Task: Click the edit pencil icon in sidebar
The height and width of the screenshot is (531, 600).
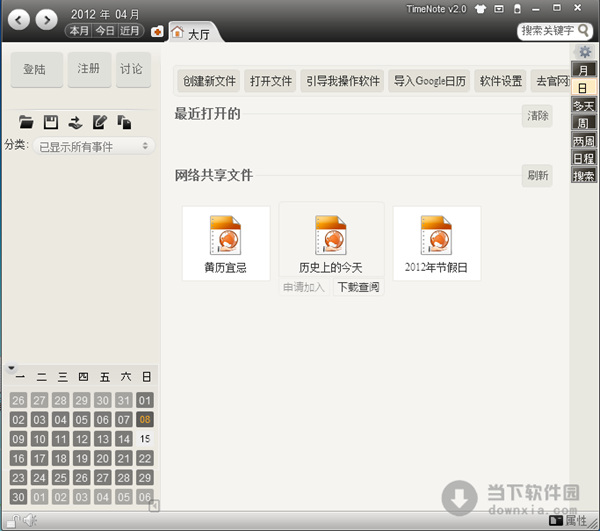Action: (99, 122)
